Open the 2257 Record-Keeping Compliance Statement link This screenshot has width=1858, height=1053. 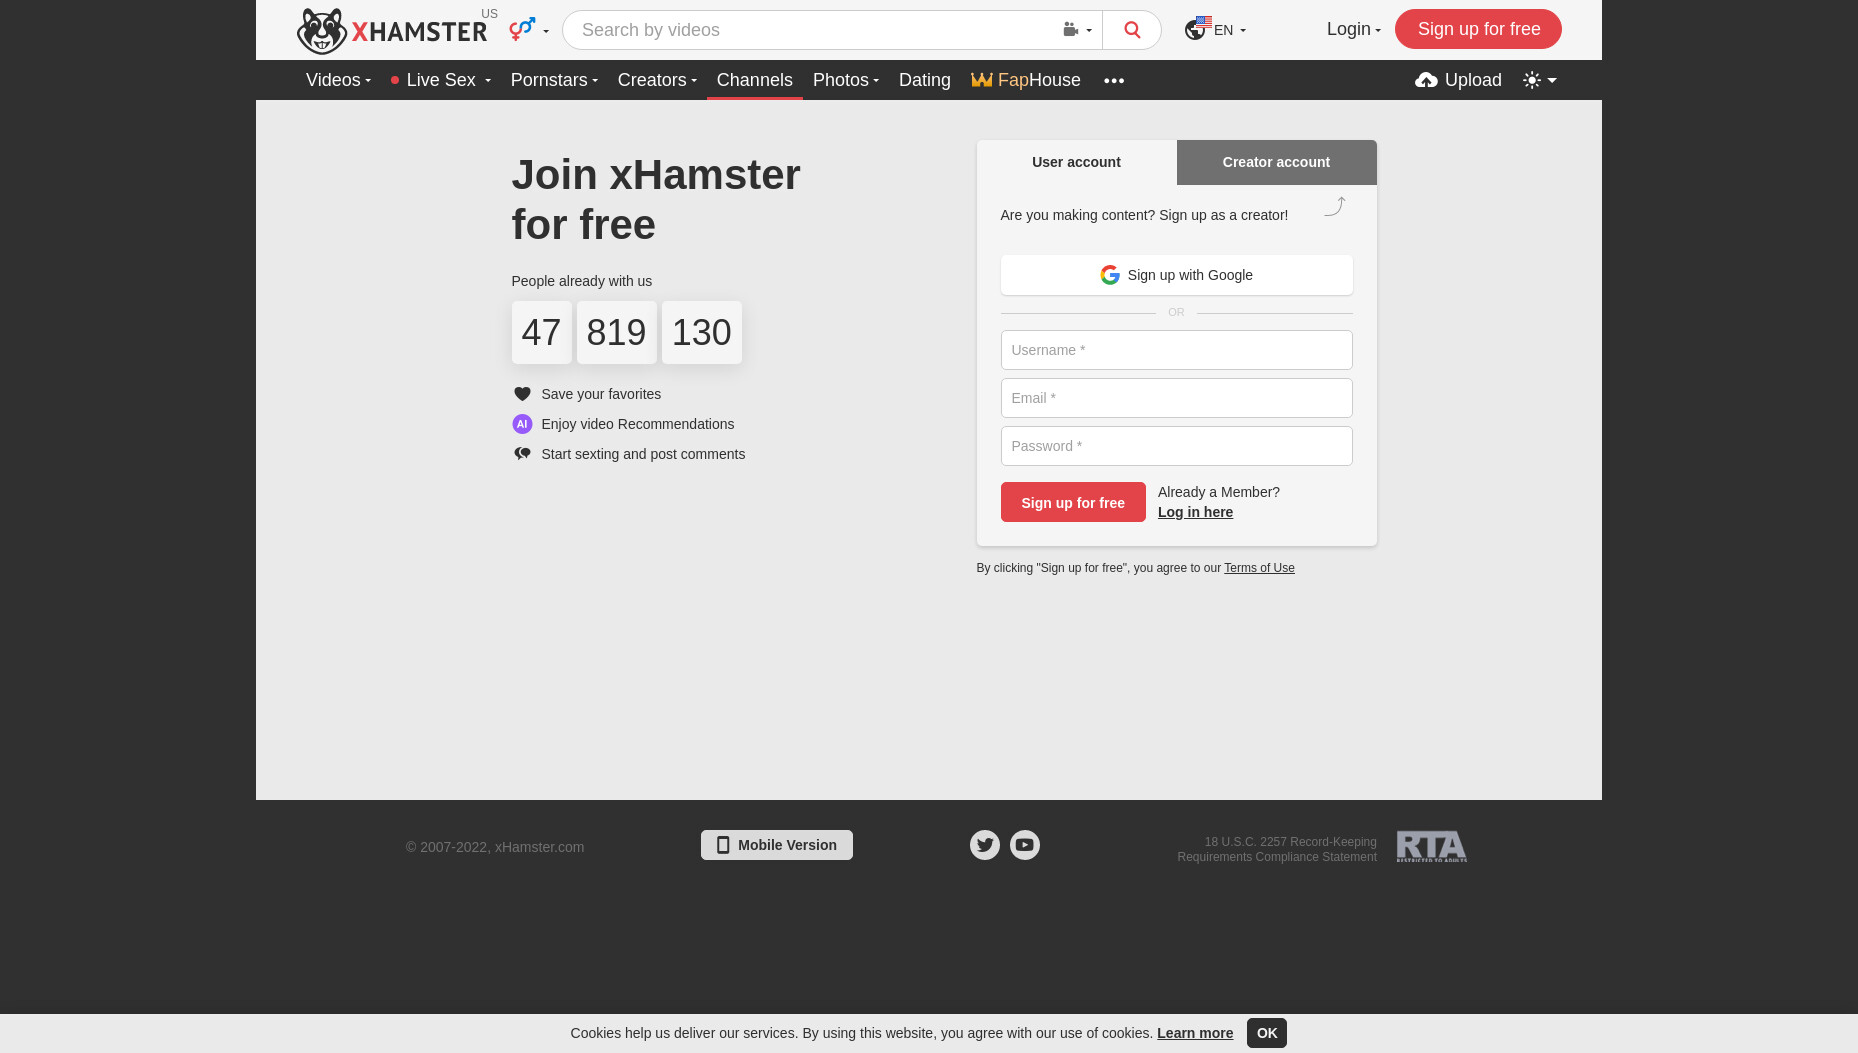(1277, 849)
